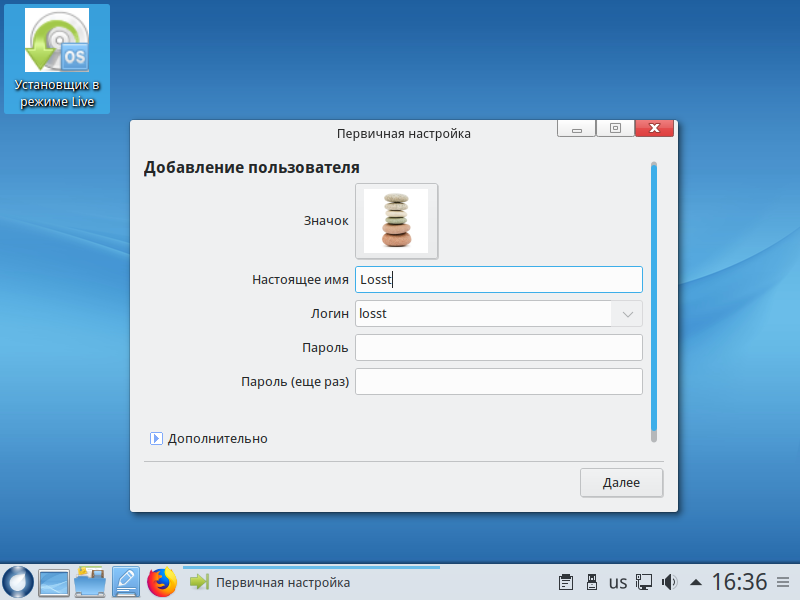Open the panel settings hamburger menu

click(x=782, y=581)
